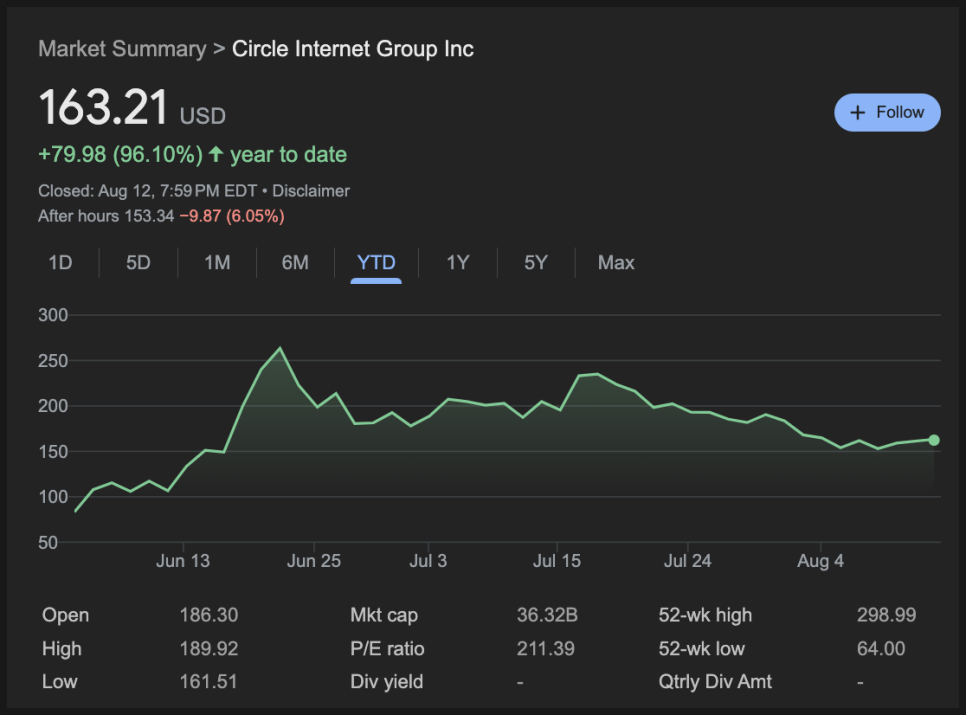Open the Disclaimer link
The height and width of the screenshot is (715, 966).
(x=311, y=191)
